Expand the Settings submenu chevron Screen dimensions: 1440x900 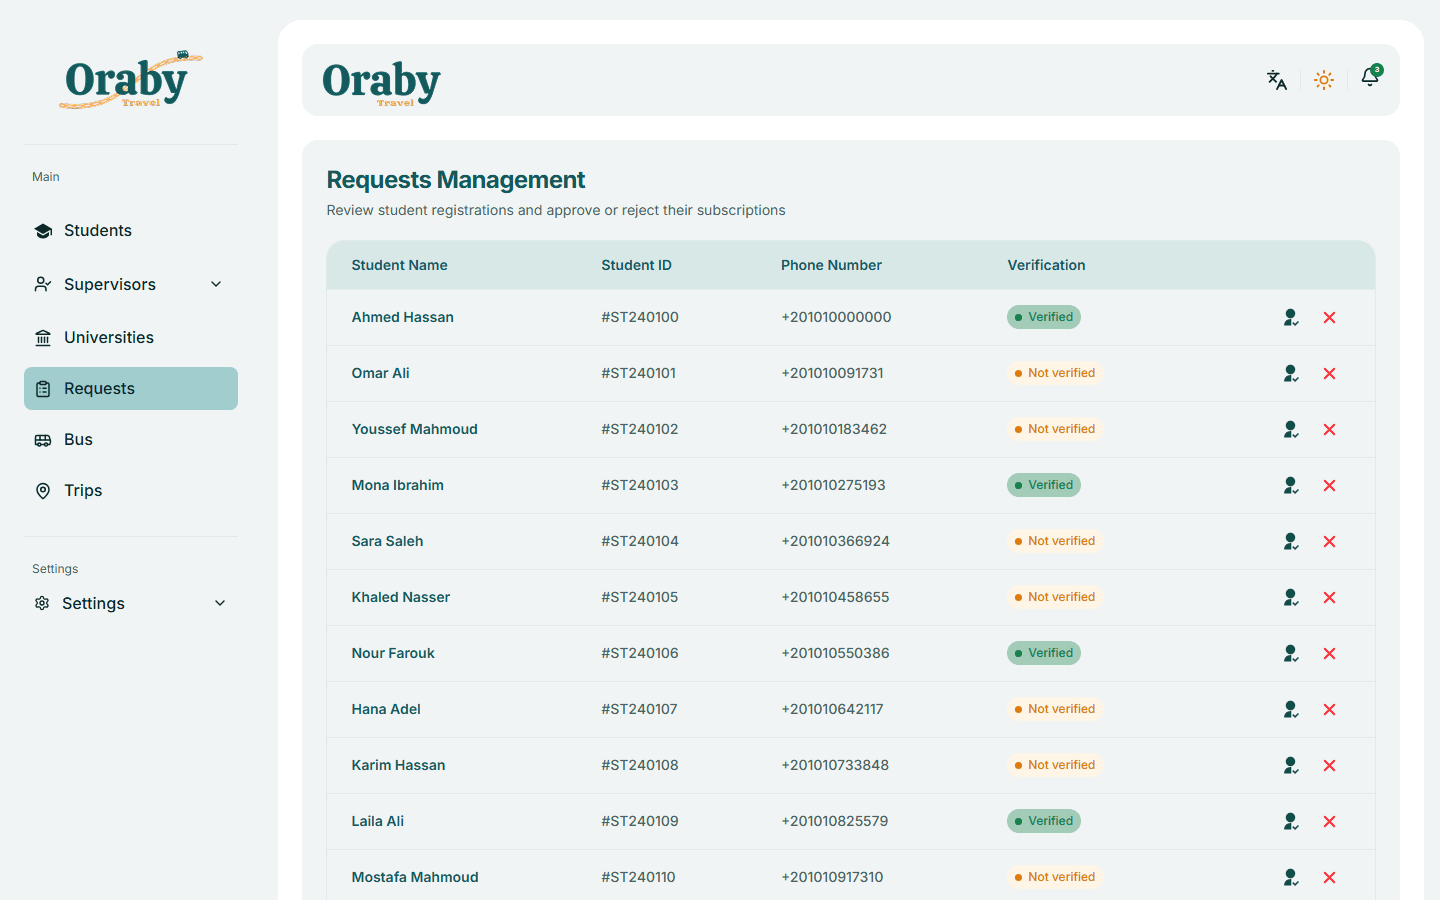point(220,603)
